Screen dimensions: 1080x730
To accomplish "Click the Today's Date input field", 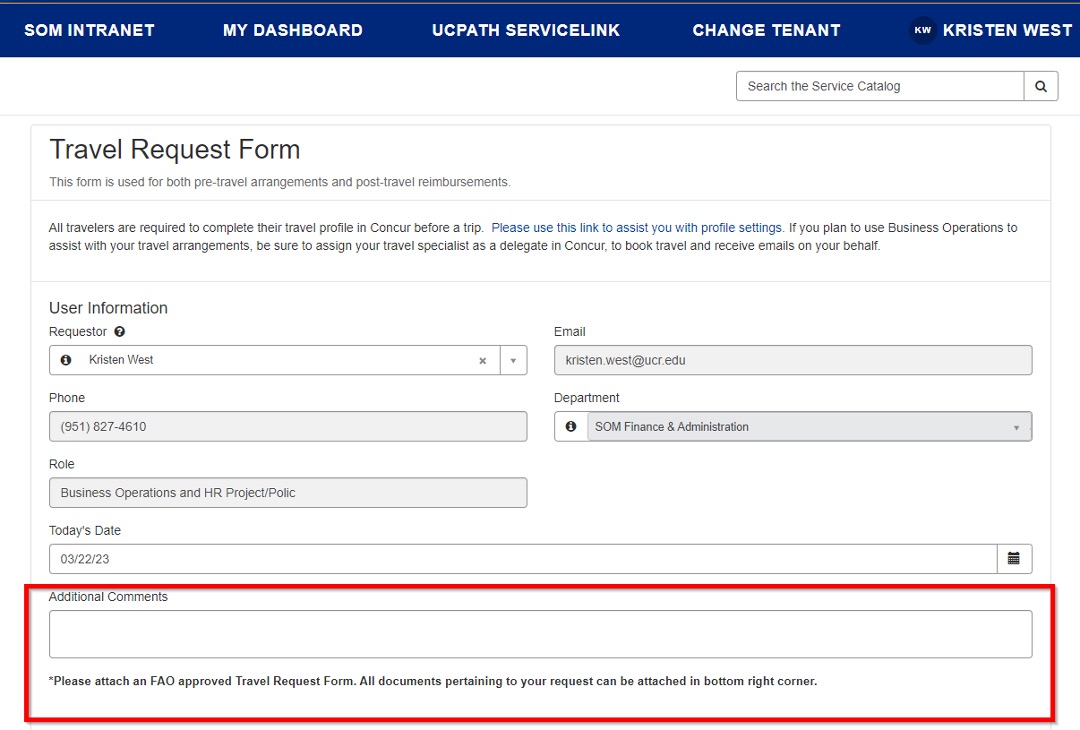I will [x=522, y=559].
